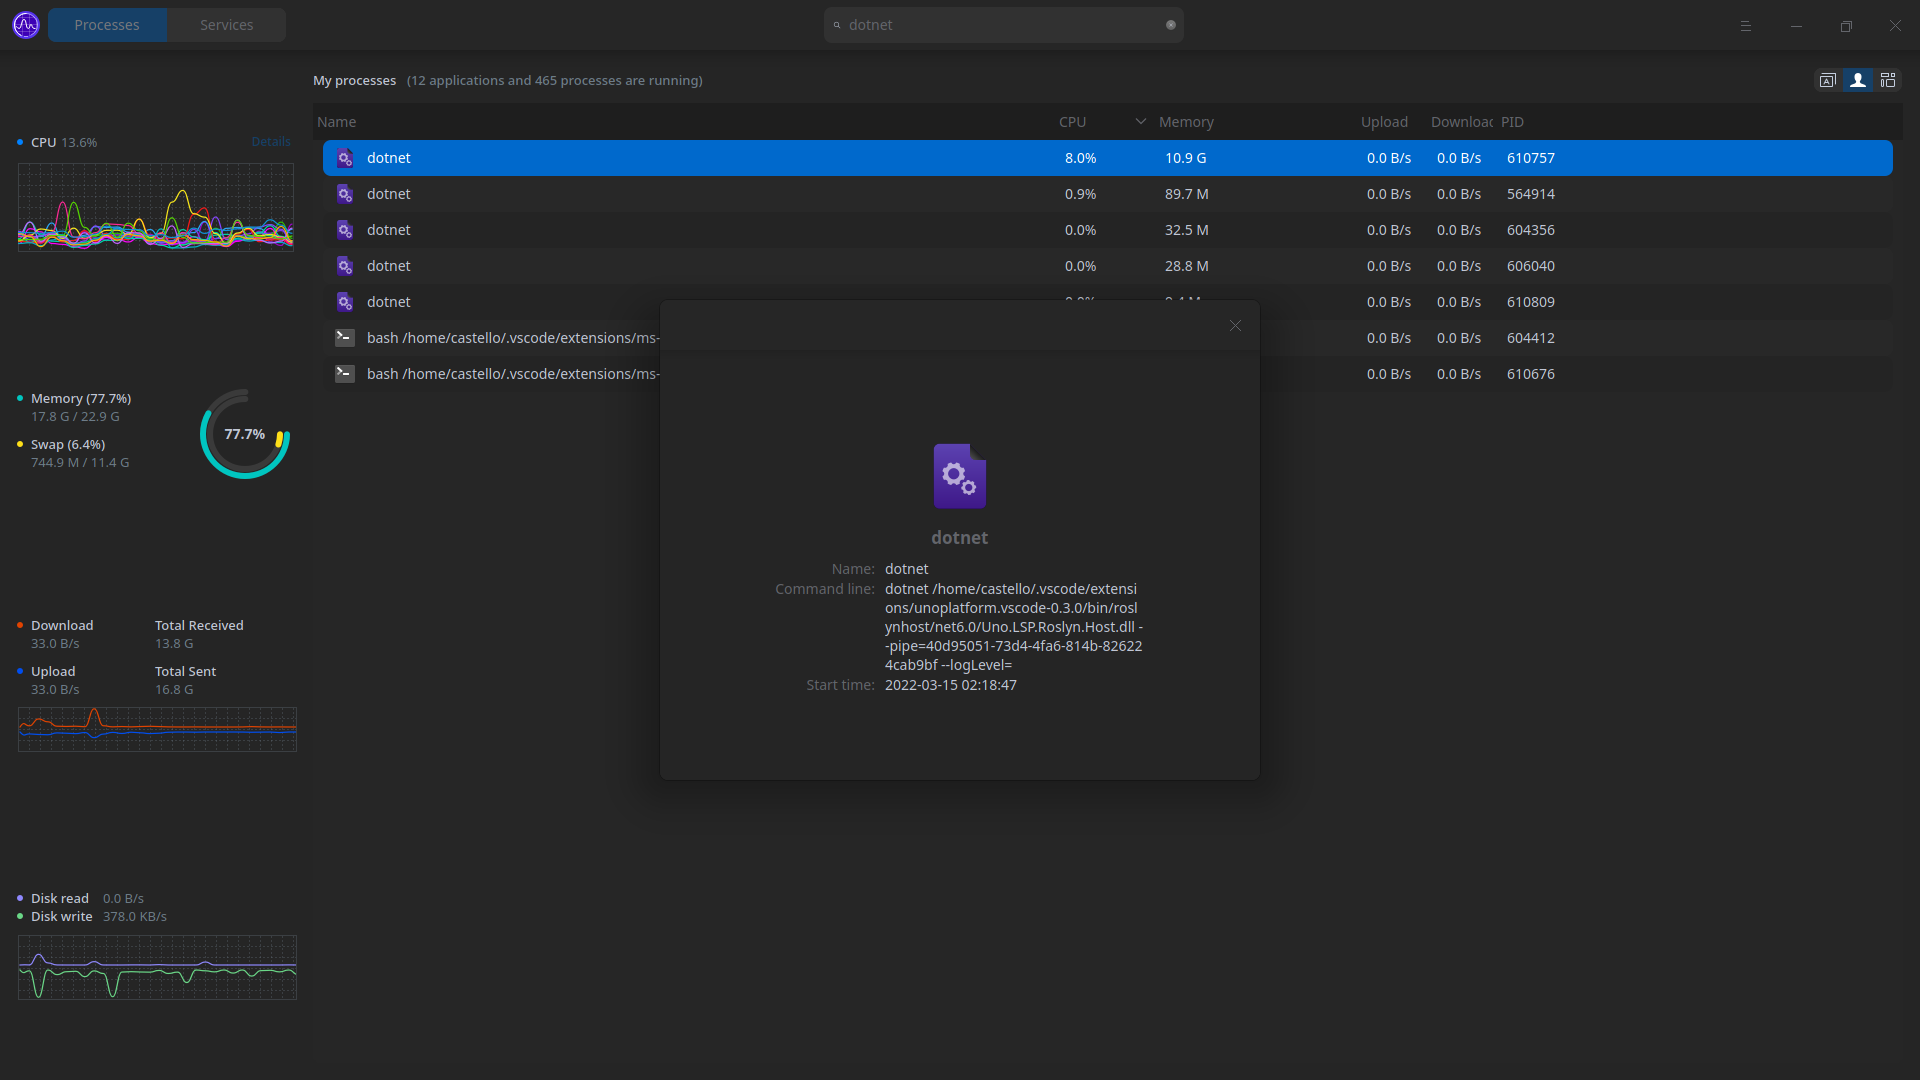Click the Swap (6.4%) label

click(68, 444)
